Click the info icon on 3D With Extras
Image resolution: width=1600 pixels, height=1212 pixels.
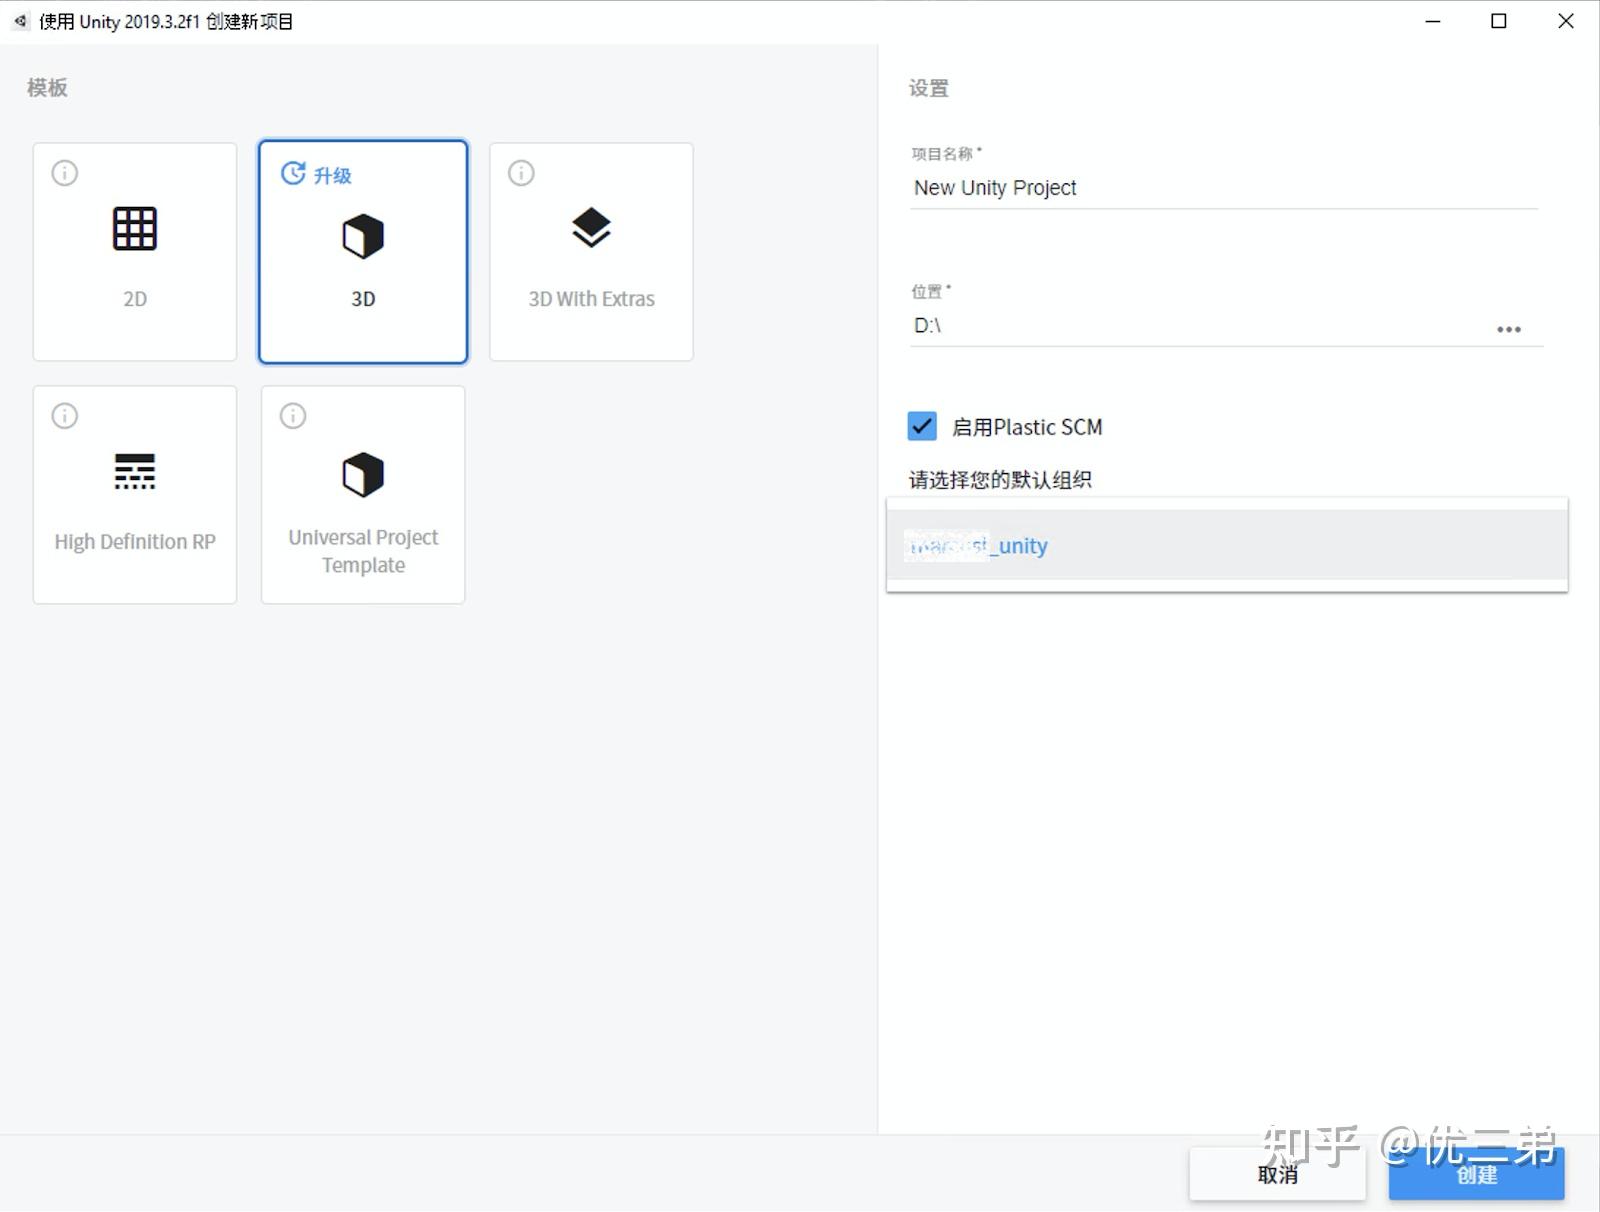[519, 172]
